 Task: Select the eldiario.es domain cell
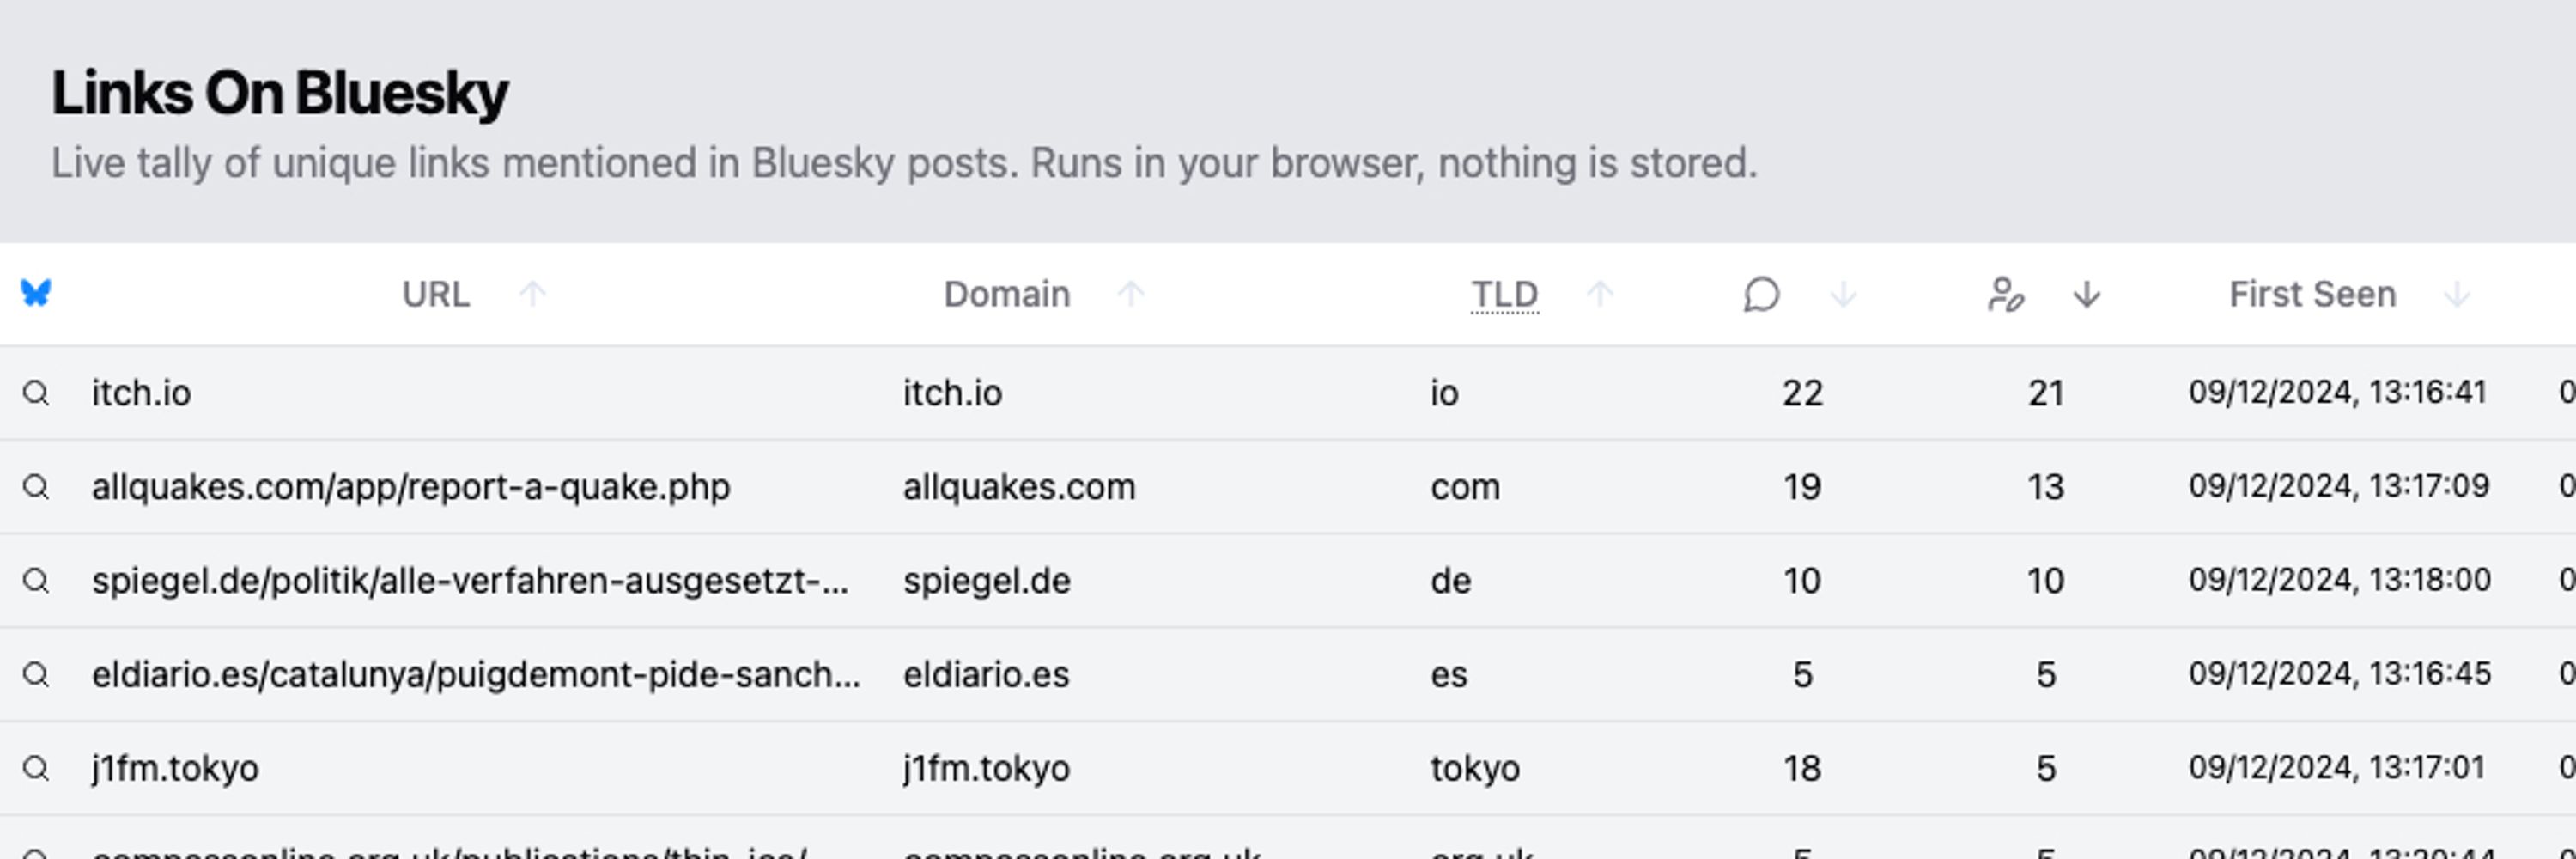(986, 674)
